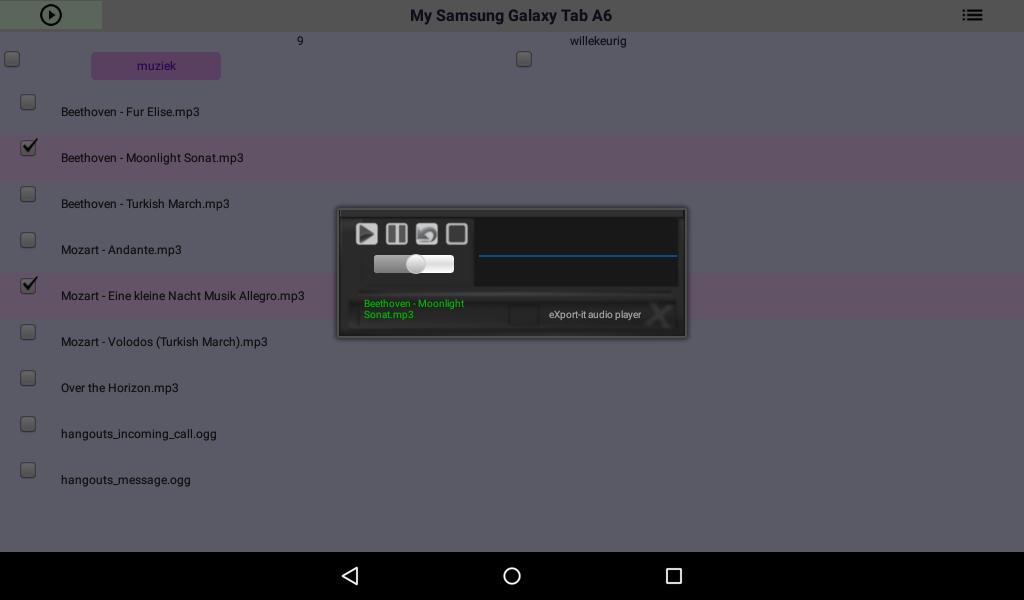Click the My Samsung Galaxy Tab A6 title
The height and width of the screenshot is (600, 1024).
(511, 16)
